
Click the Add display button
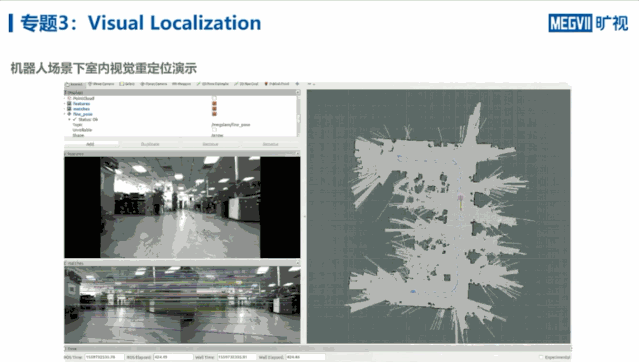tap(90, 144)
